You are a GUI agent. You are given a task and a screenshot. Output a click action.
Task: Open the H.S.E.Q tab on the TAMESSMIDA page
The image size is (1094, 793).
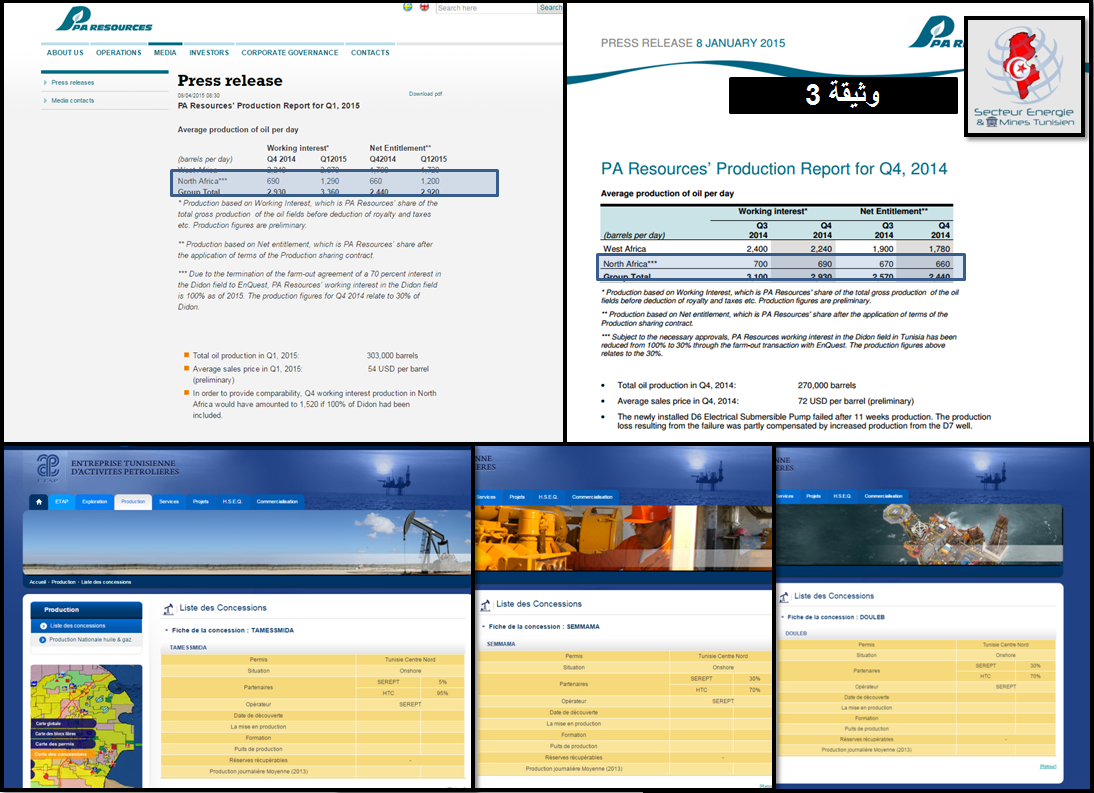tap(232, 501)
